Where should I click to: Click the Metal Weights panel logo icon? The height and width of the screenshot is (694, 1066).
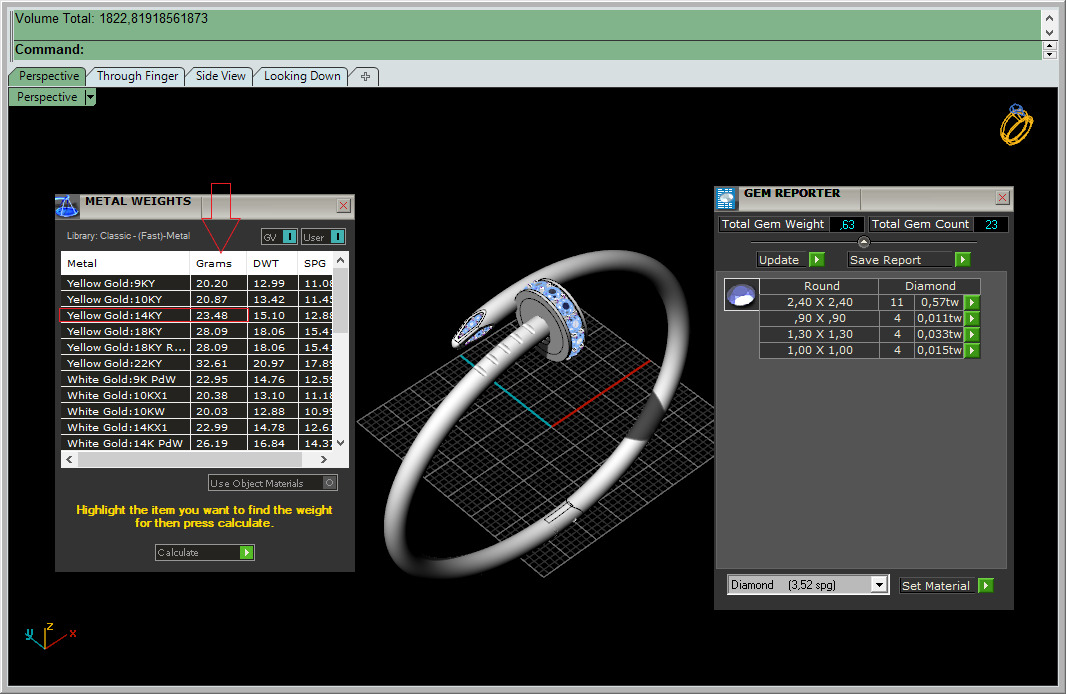click(67, 207)
